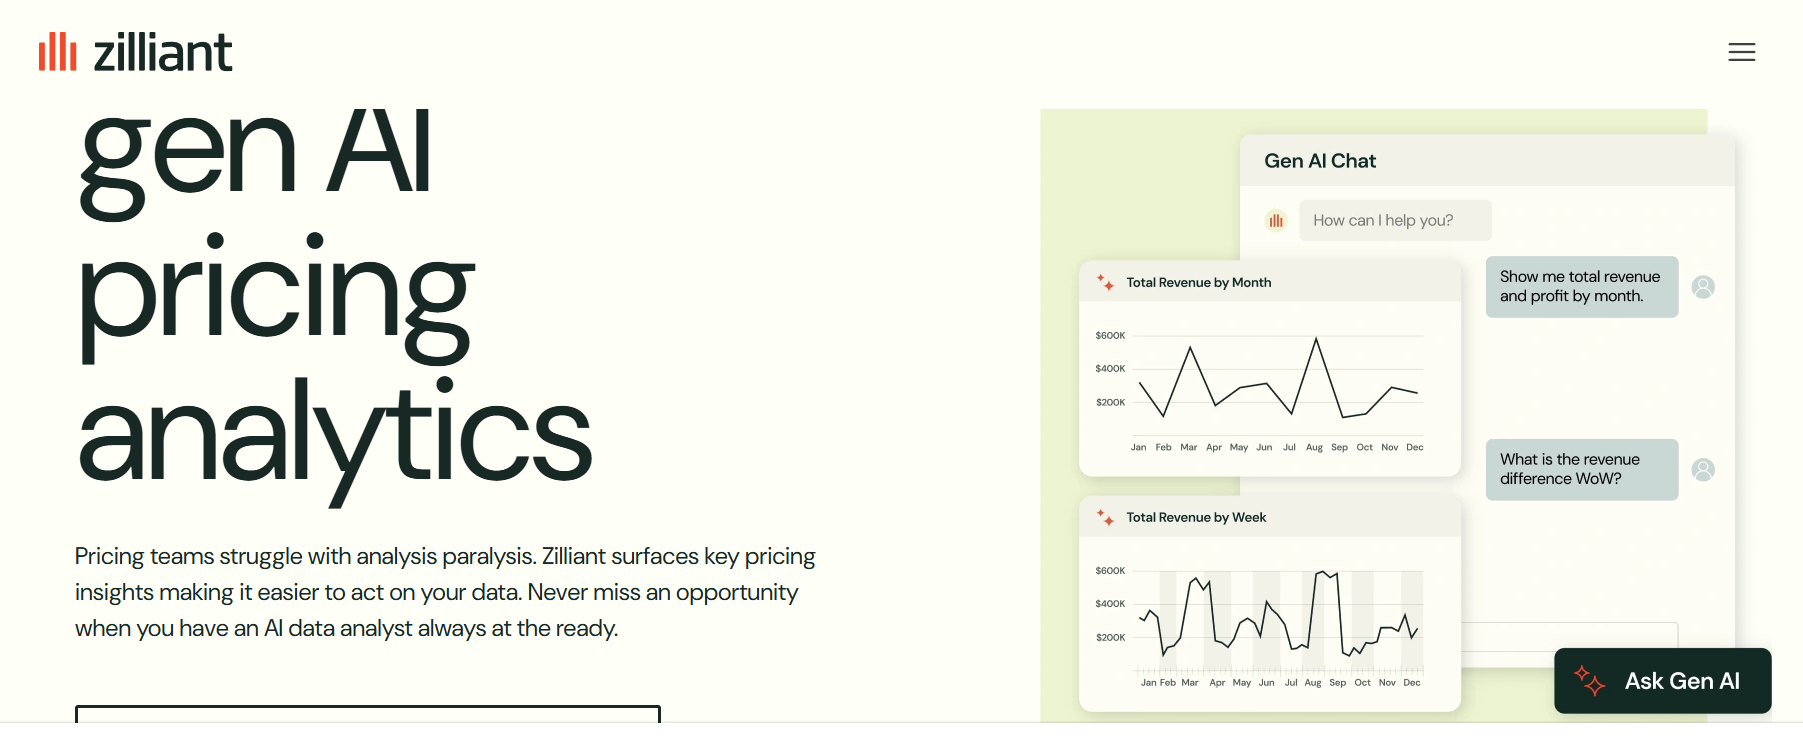Screen dimensions: 1803x744
Task: Open the hamburger navigation menu
Action: pyautogui.click(x=1741, y=52)
